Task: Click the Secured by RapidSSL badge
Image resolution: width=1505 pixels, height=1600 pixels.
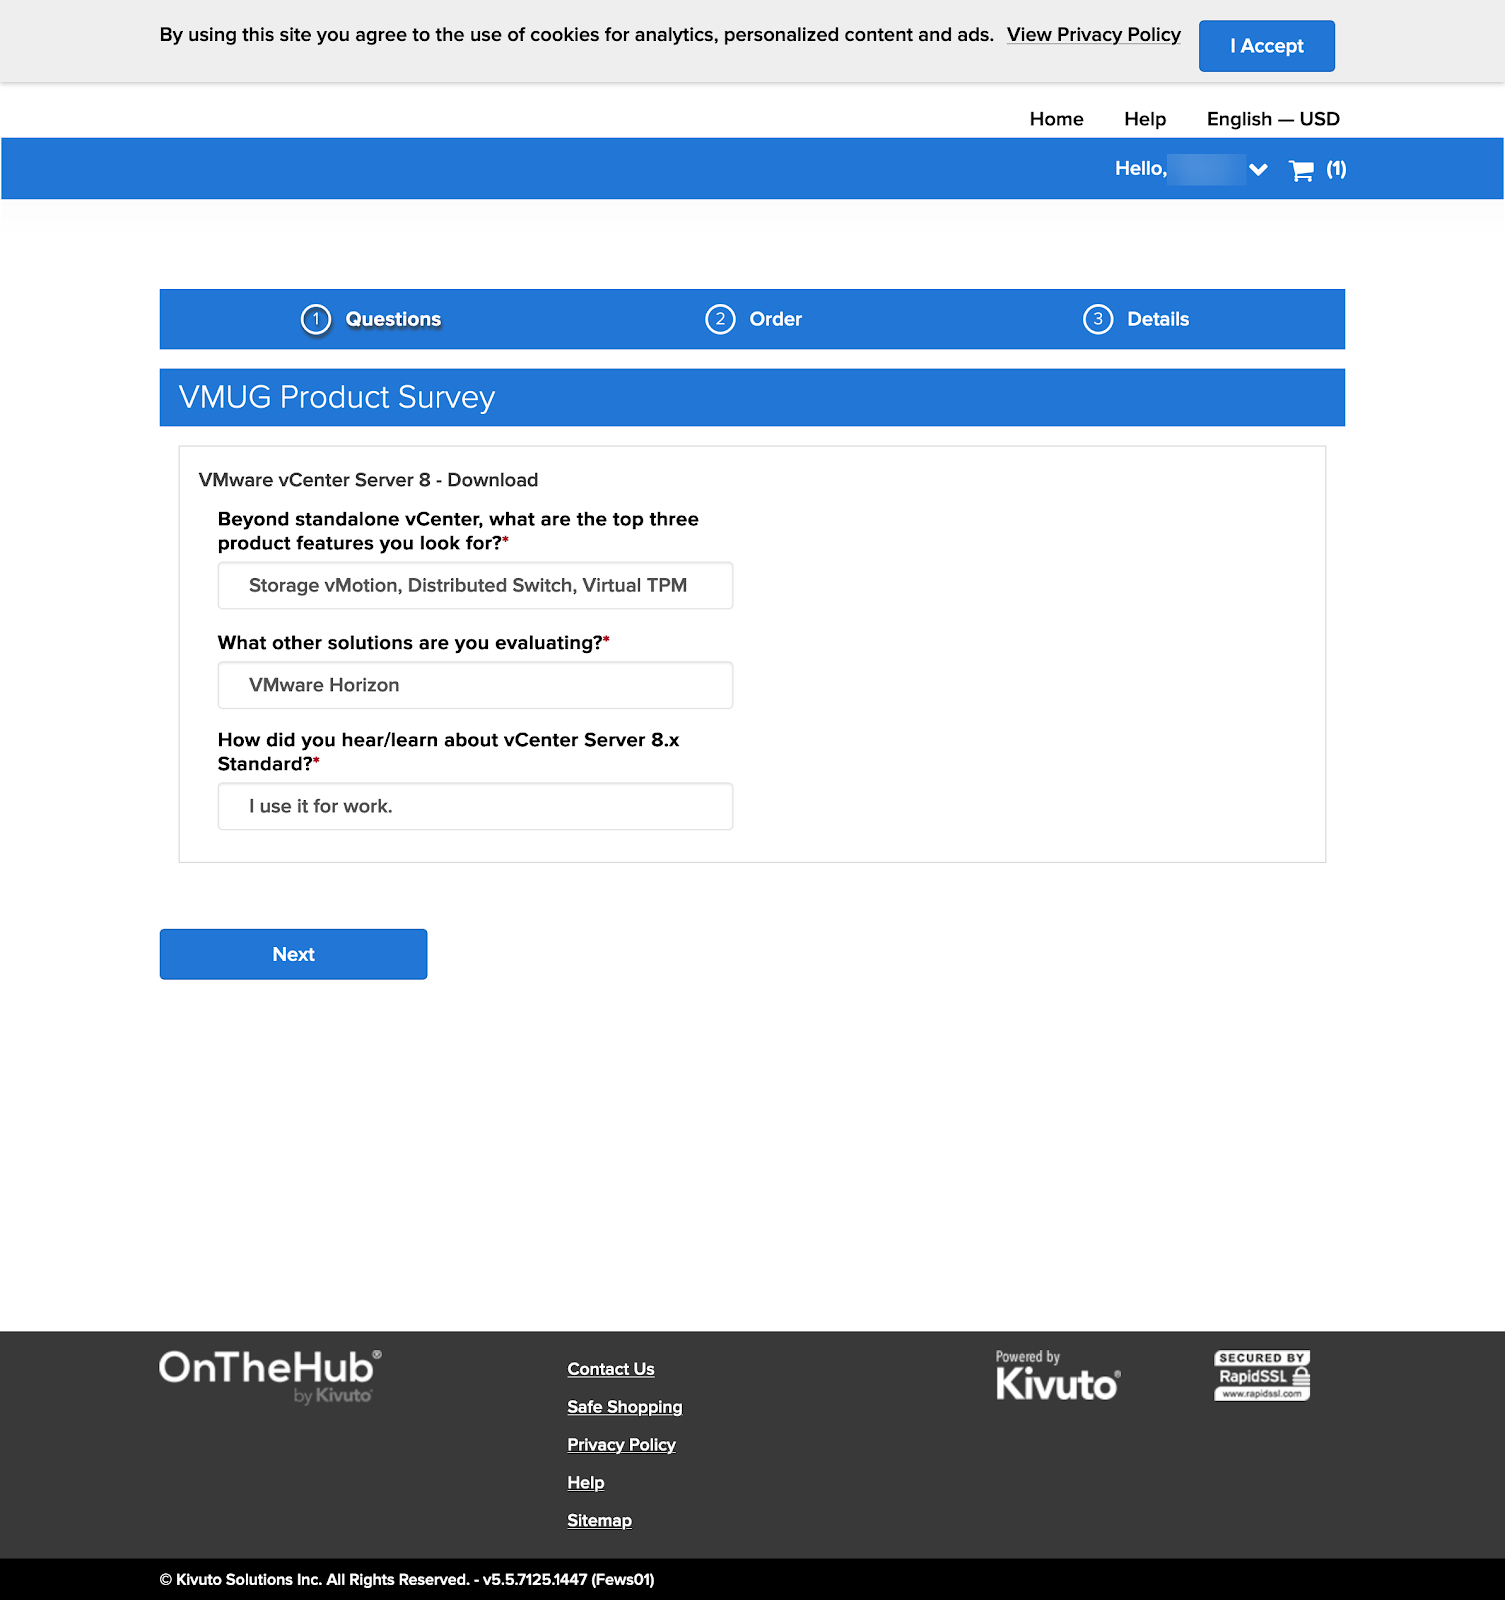Action: [x=1262, y=1376]
